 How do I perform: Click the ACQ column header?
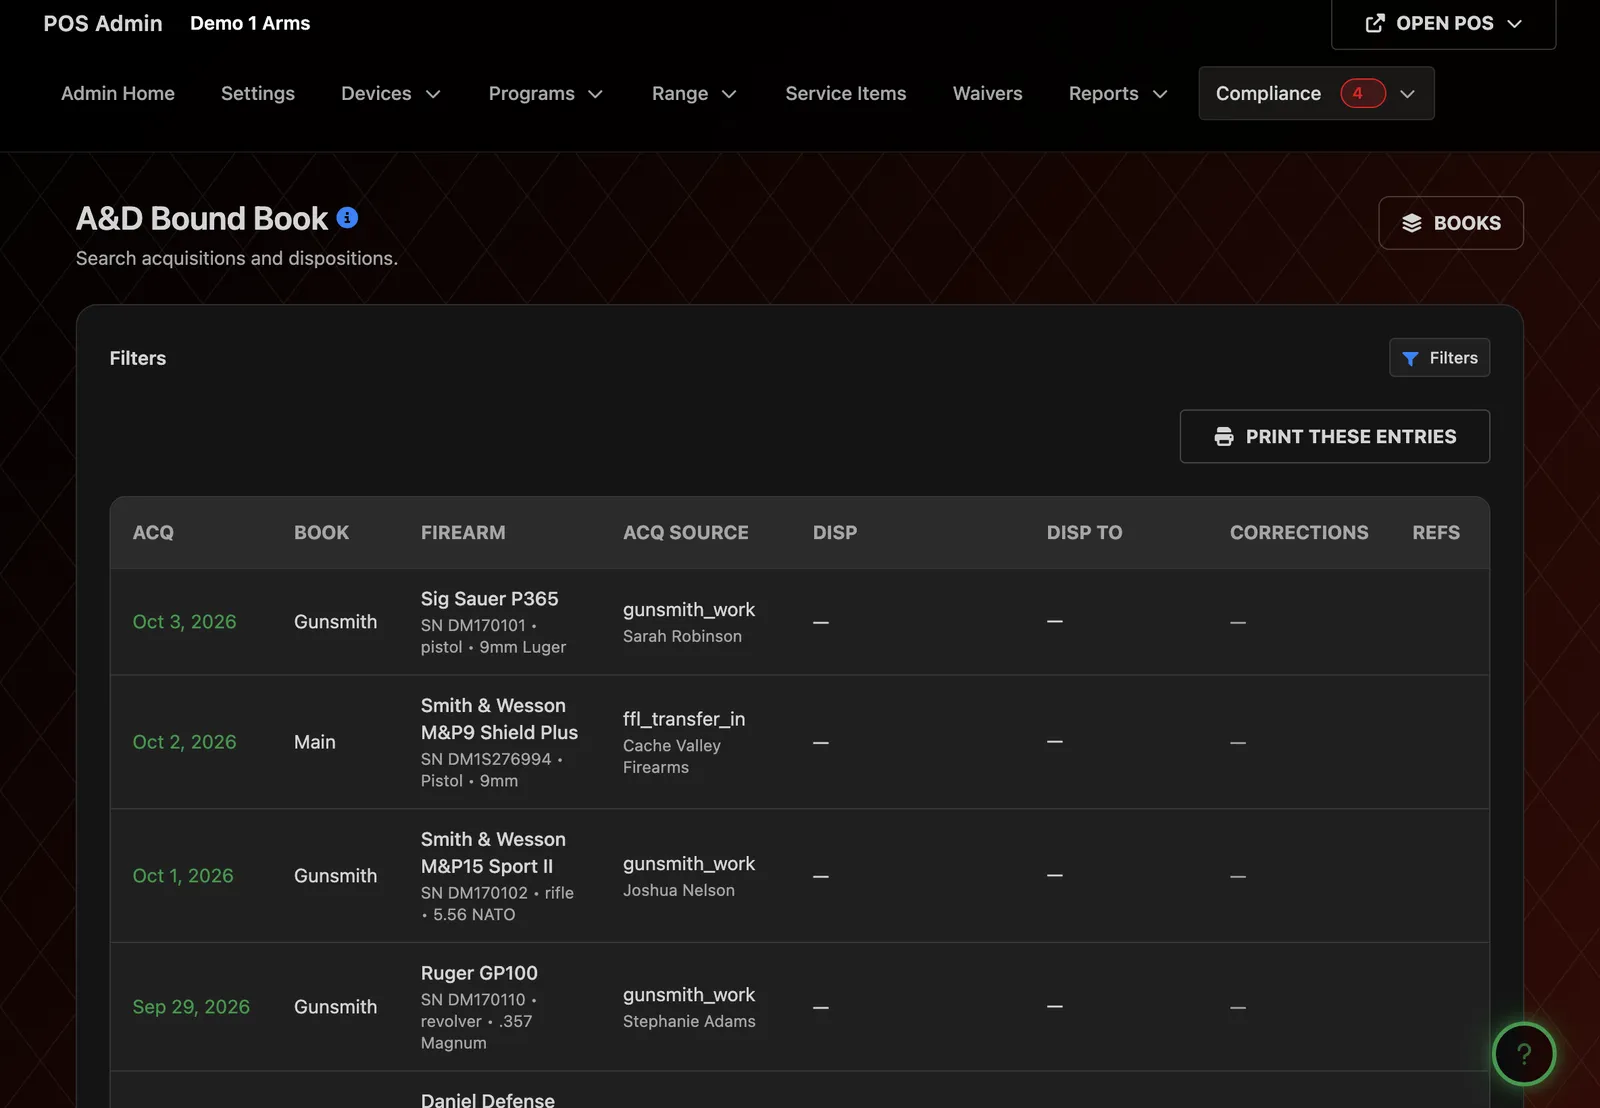point(153,533)
